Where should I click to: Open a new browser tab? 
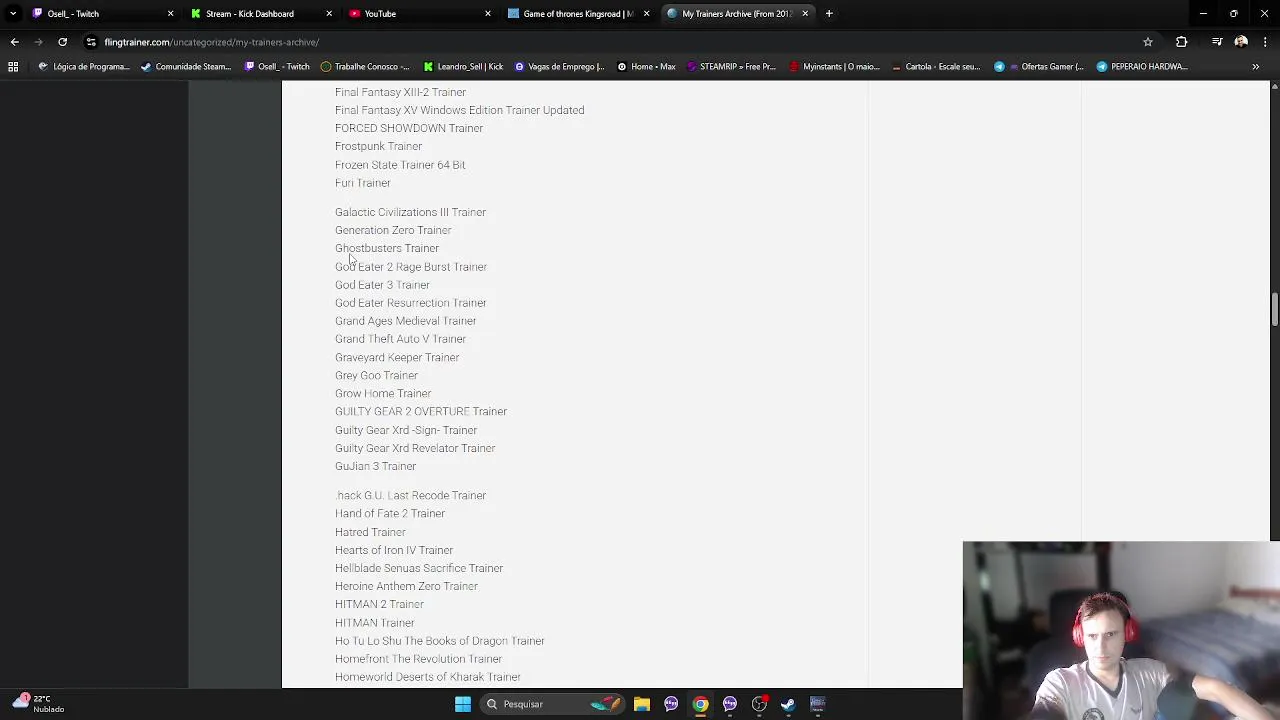[829, 14]
